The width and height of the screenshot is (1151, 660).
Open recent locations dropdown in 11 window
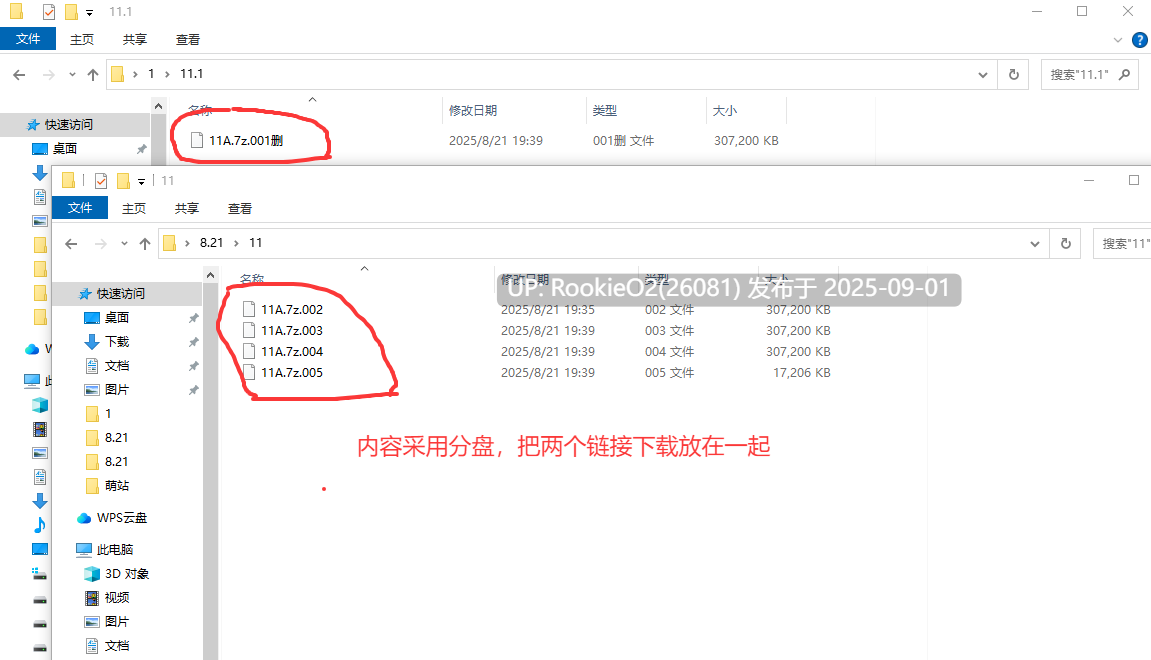[x=124, y=244]
